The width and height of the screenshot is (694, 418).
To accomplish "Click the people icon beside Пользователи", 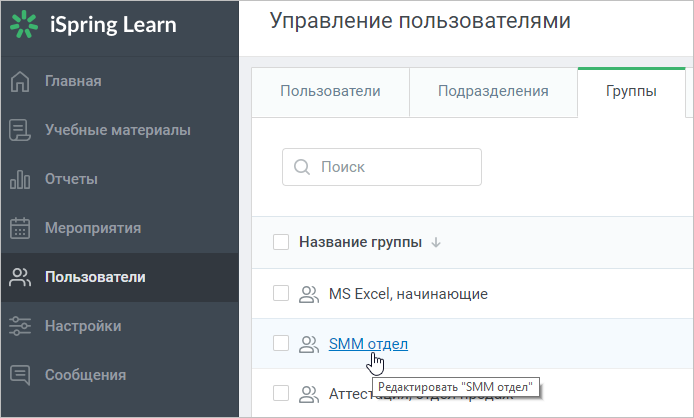I will 20,277.
